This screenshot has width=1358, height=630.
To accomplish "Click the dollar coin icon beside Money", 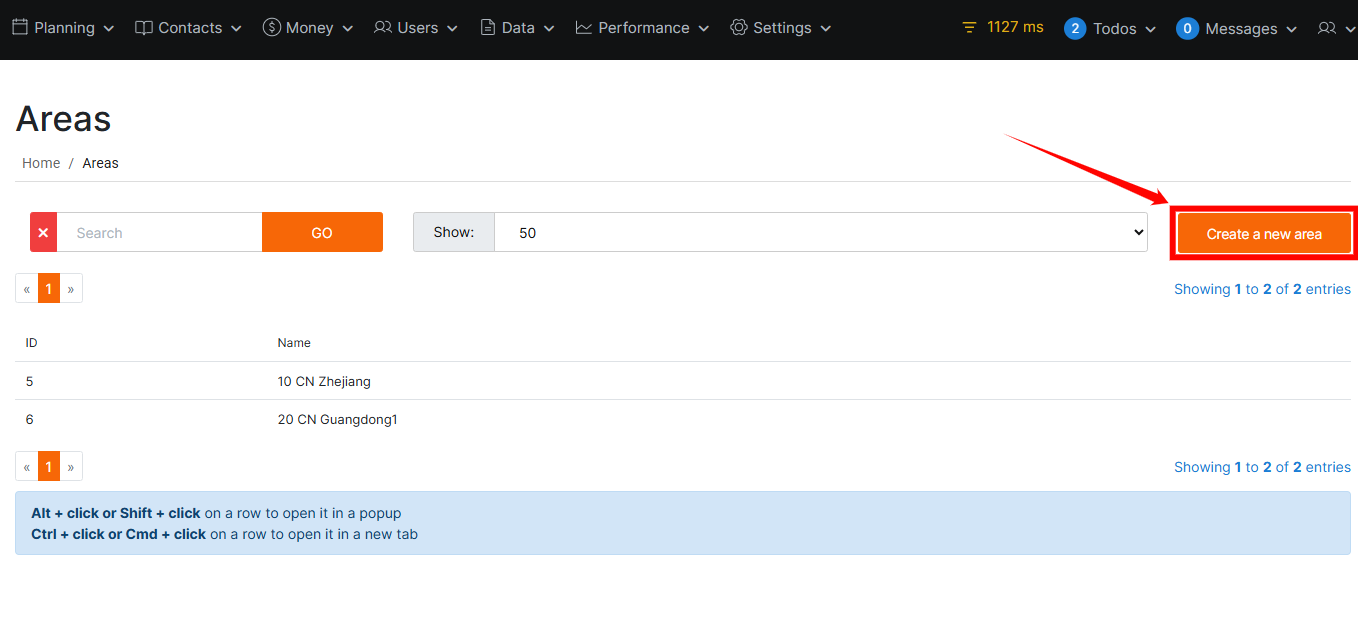I will point(272,28).
